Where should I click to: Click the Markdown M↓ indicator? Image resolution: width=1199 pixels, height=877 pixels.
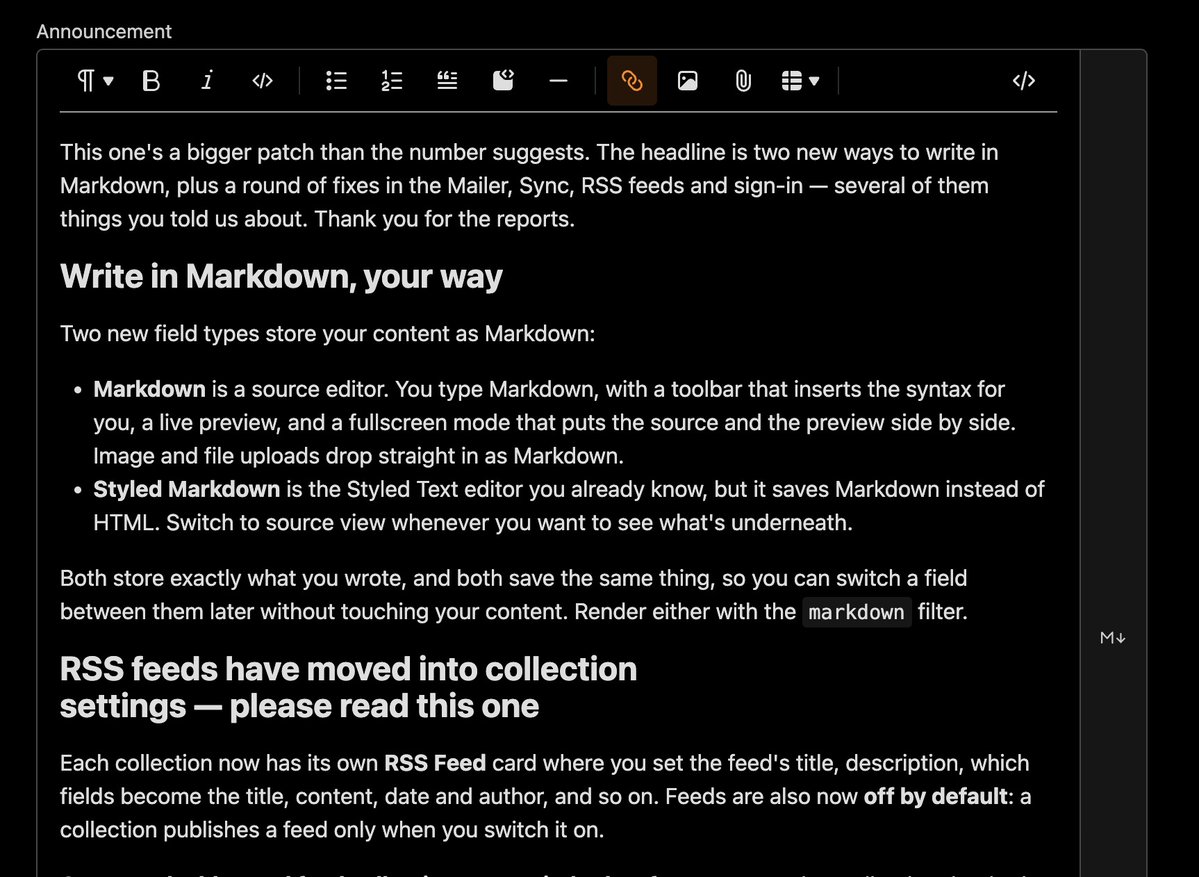pos(1113,638)
